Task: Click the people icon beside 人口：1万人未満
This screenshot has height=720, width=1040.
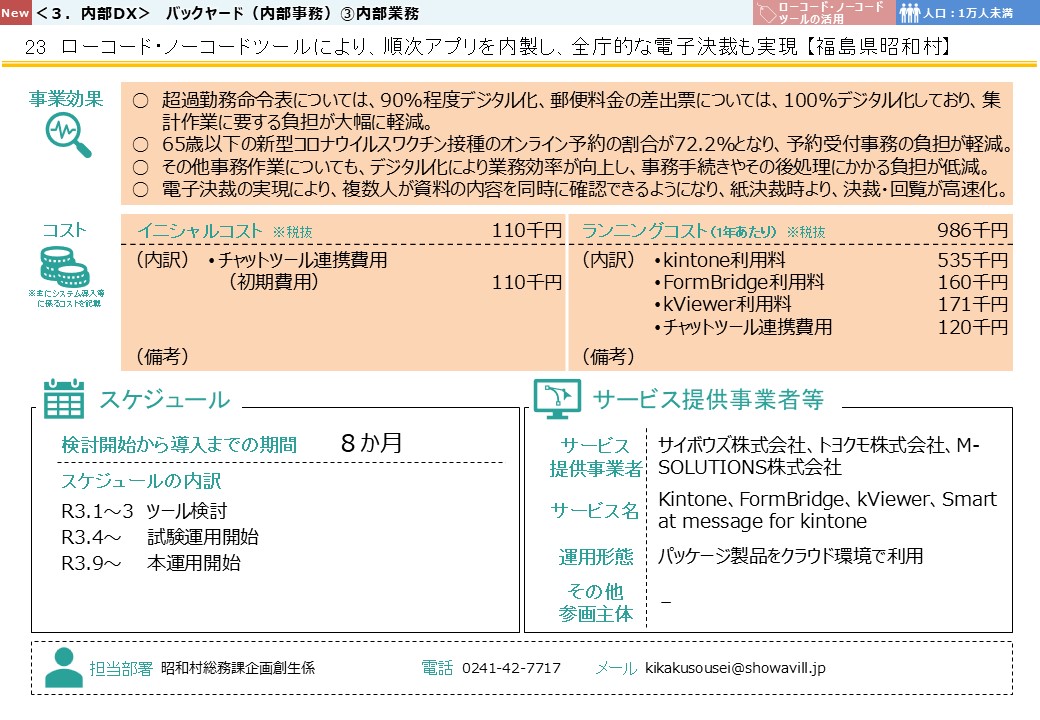Action: pos(910,13)
